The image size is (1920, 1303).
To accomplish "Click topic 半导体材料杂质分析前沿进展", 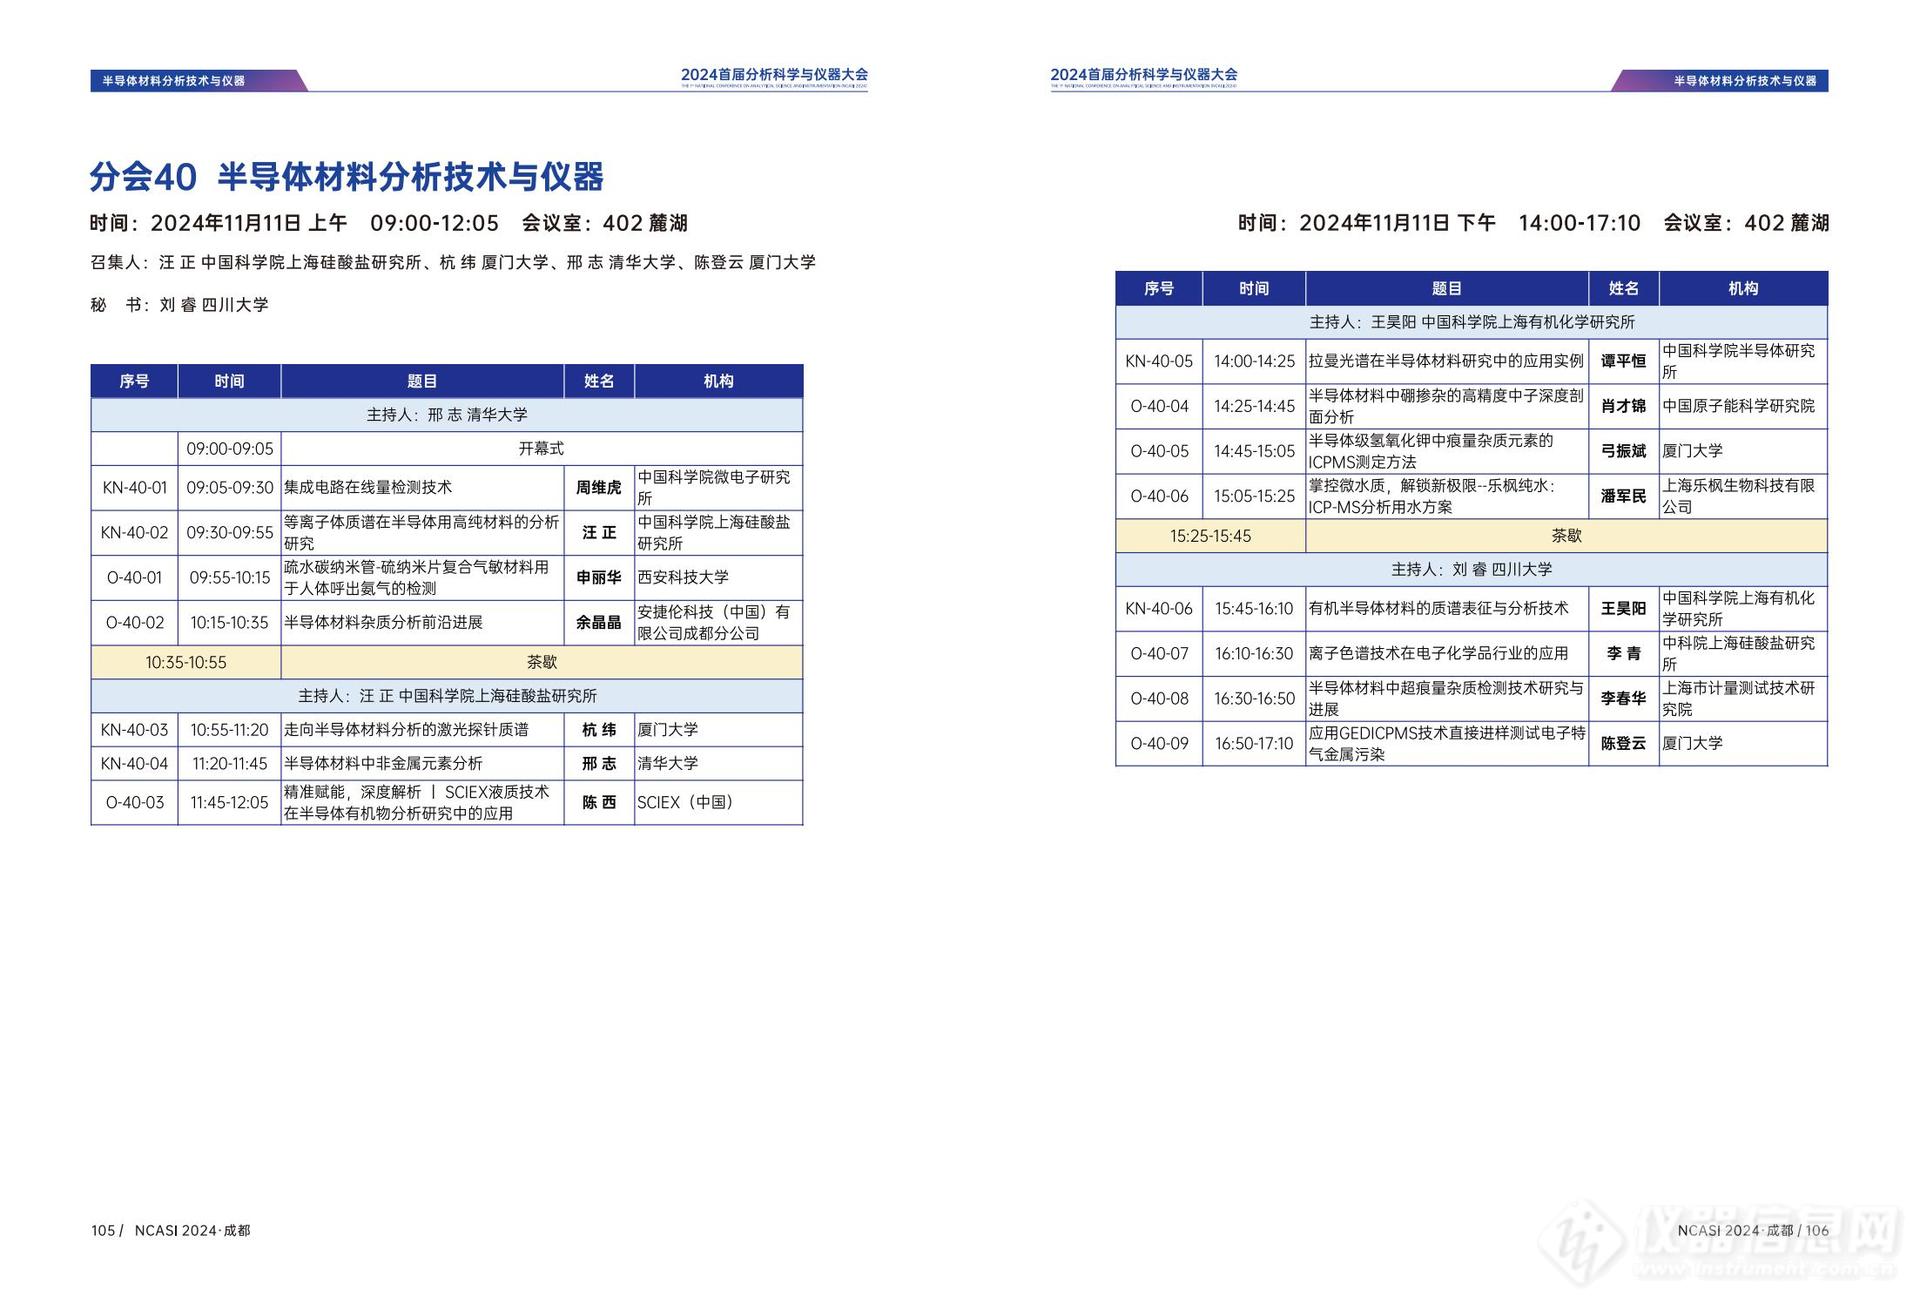I will click(x=383, y=623).
